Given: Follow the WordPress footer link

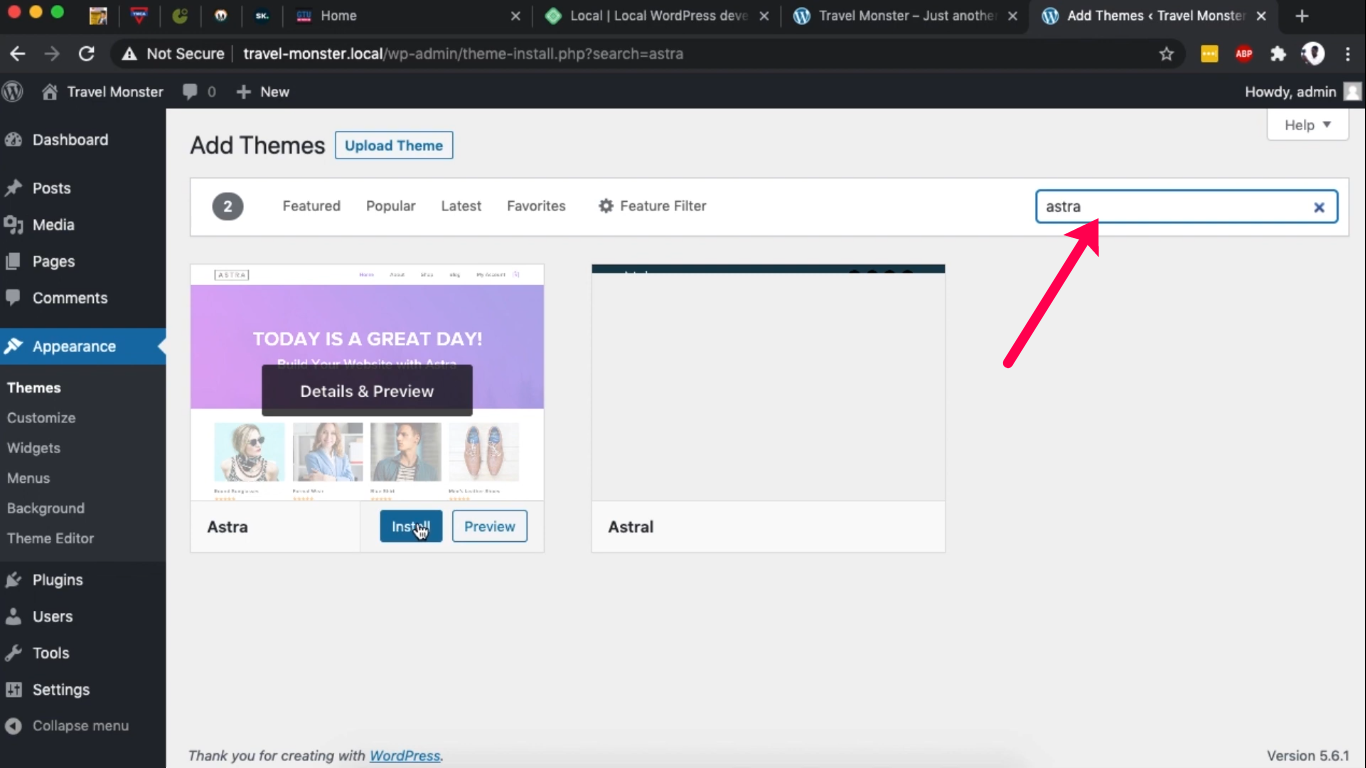Looking at the screenshot, I should [x=405, y=756].
